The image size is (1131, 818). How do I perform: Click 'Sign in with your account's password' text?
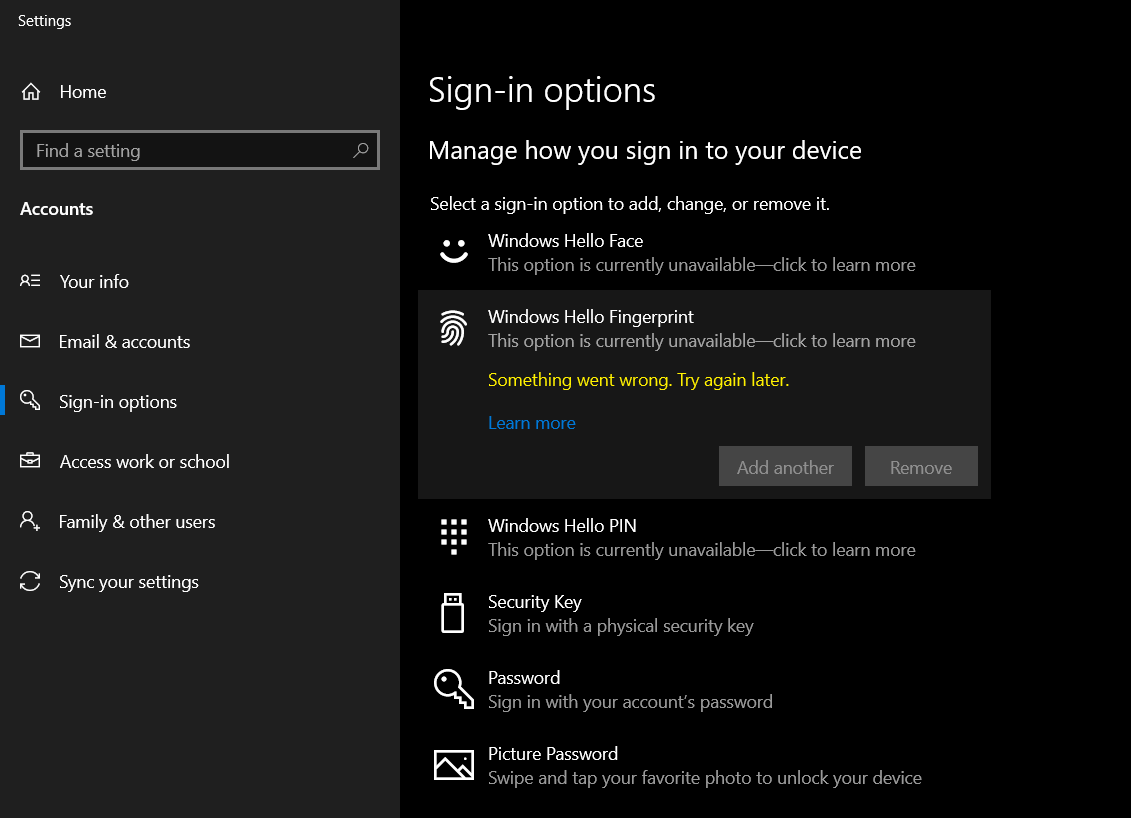pos(630,702)
